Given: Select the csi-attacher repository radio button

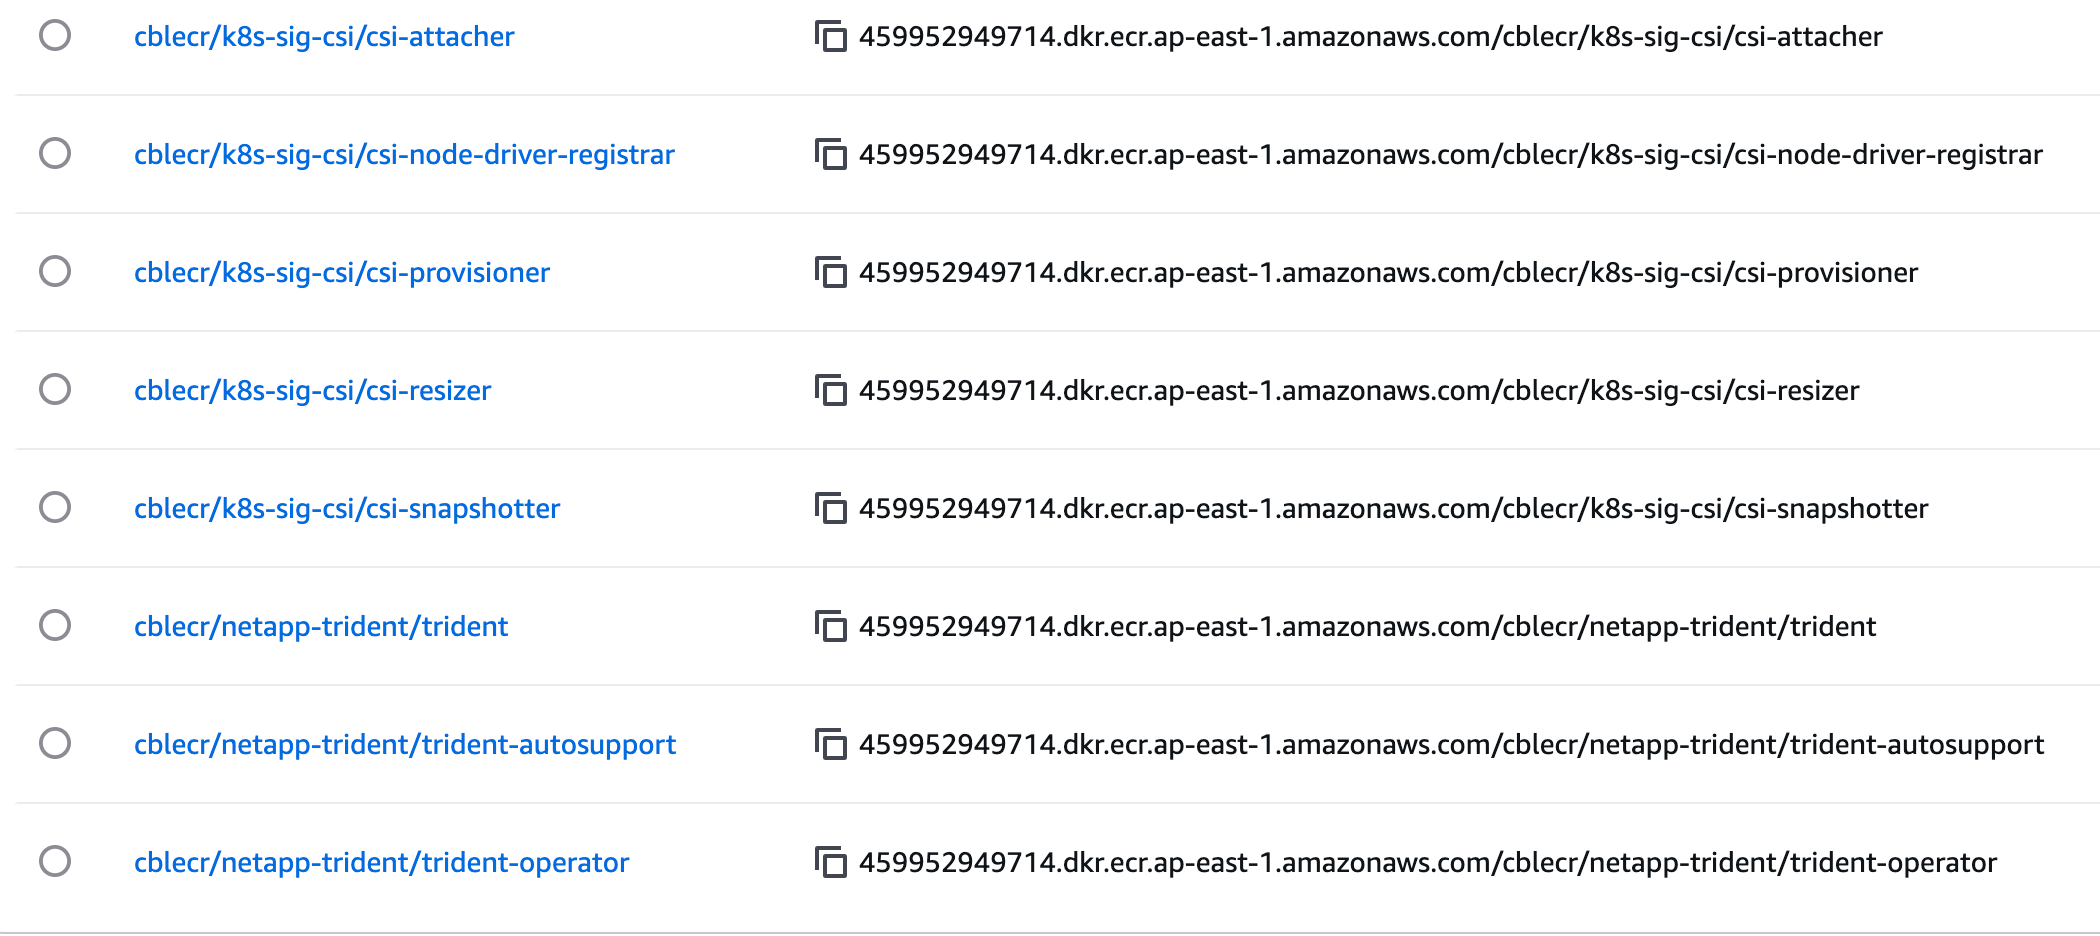Looking at the screenshot, I should click(55, 36).
